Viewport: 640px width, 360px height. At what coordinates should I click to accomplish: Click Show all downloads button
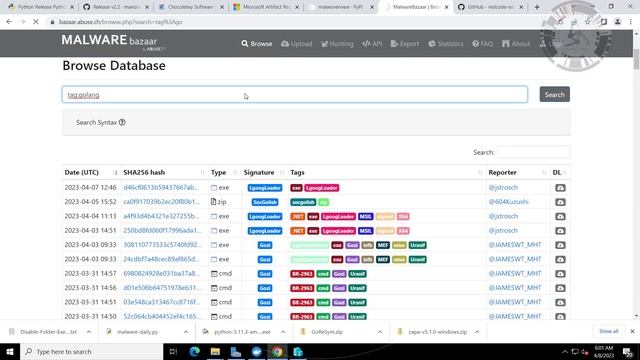(x=609, y=331)
